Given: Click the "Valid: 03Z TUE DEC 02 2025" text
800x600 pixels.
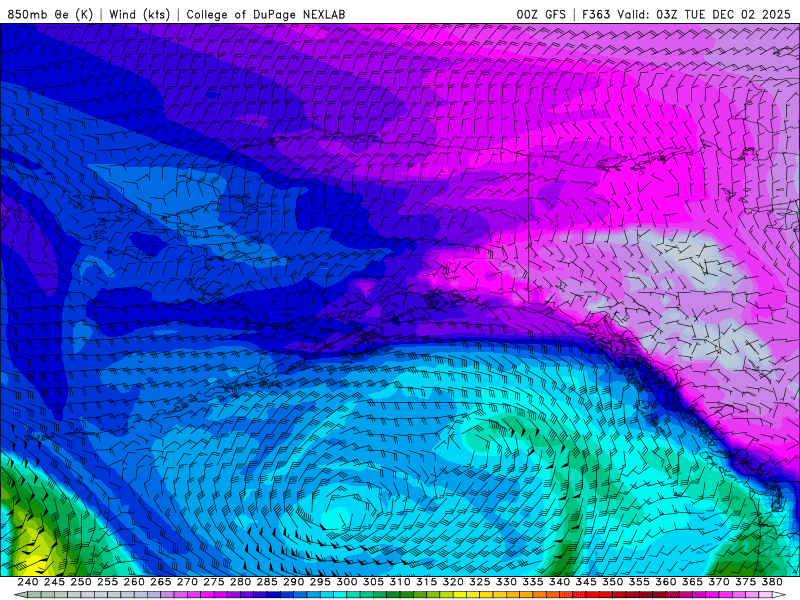Looking at the screenshot, I should pyautogui.click(x=704, y=14).
